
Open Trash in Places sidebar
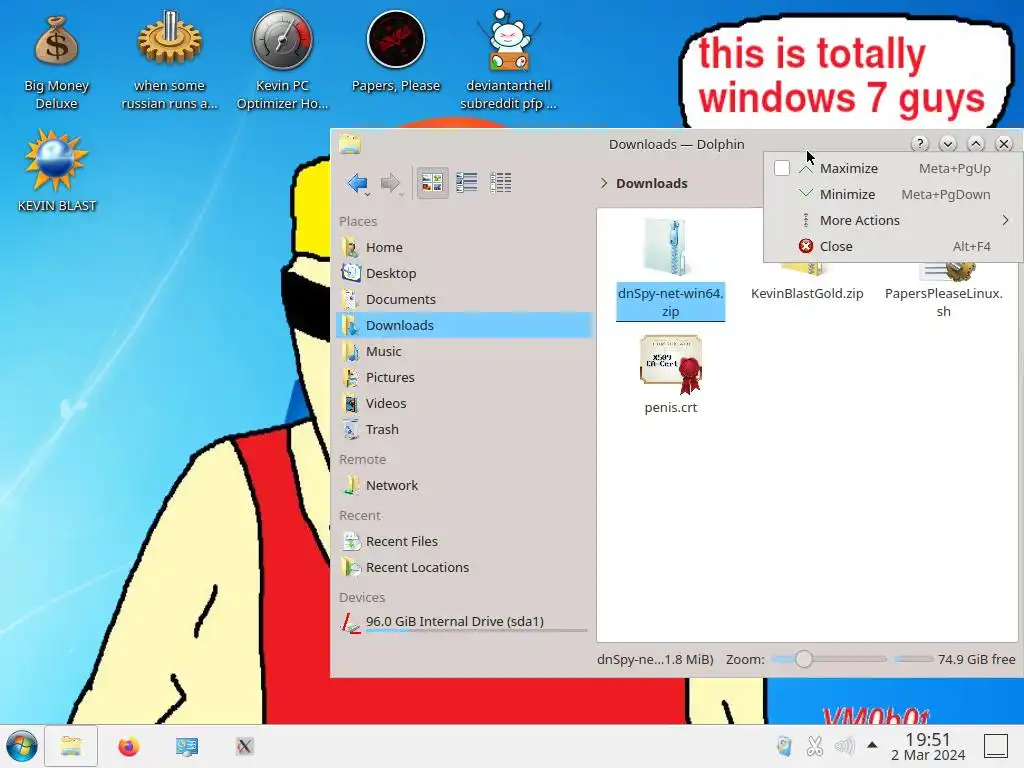pyautogui.click(x=464, y=430)
